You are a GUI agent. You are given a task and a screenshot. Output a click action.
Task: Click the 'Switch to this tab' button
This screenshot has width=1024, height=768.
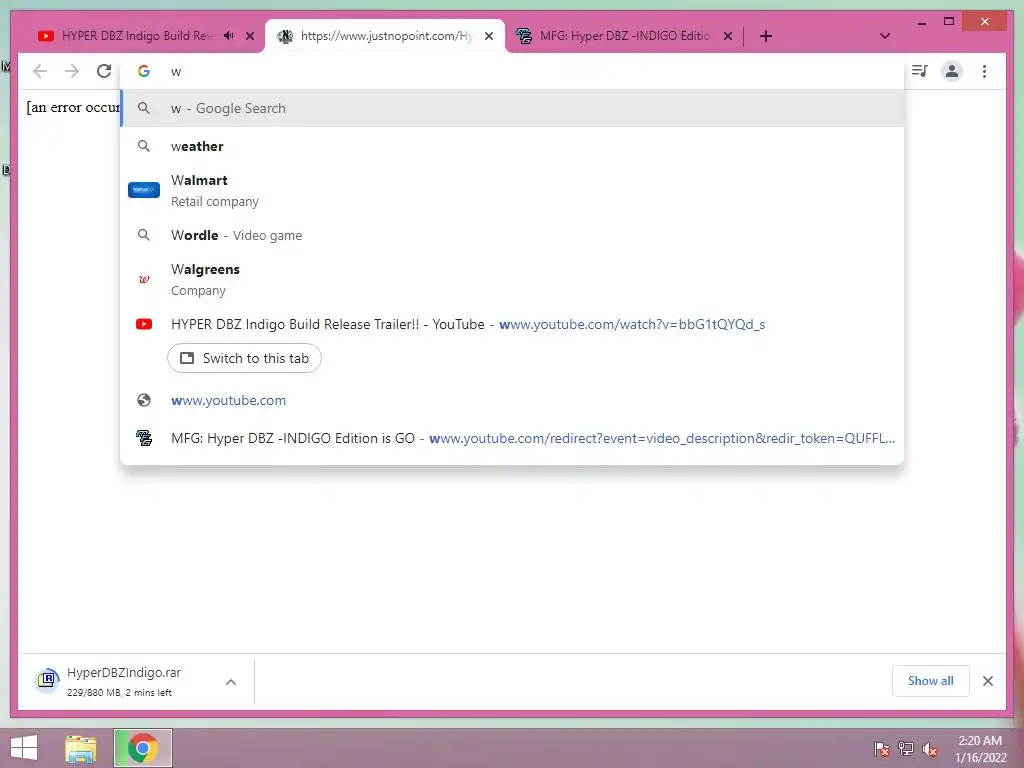click(244, 358)
